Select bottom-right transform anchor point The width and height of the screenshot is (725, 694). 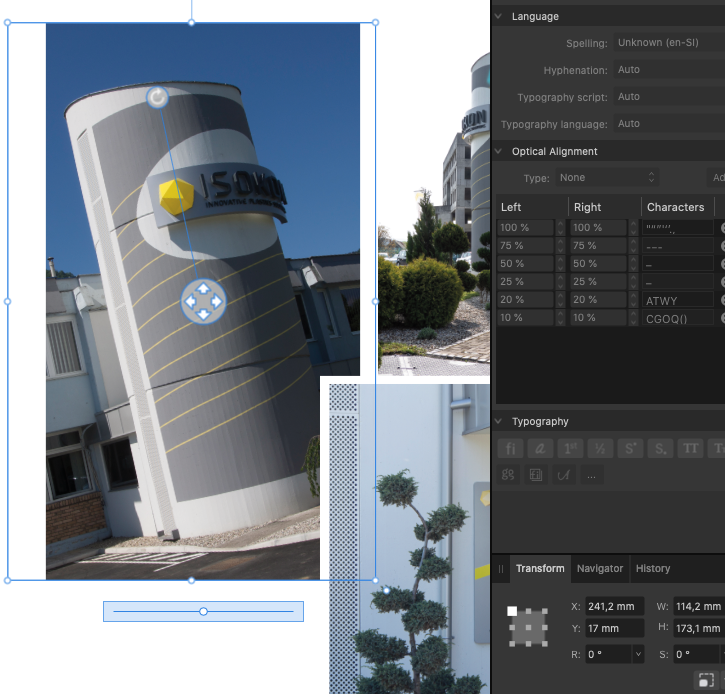point(545,644)
